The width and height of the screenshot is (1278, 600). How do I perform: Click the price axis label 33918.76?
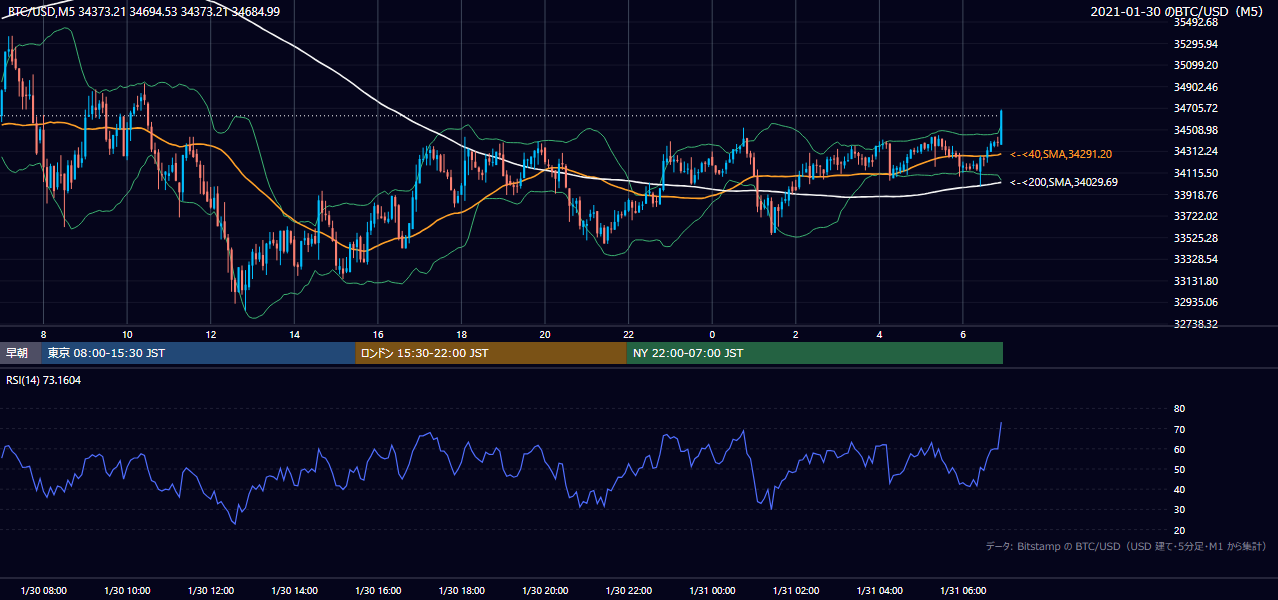click(x=1196, y=195)
